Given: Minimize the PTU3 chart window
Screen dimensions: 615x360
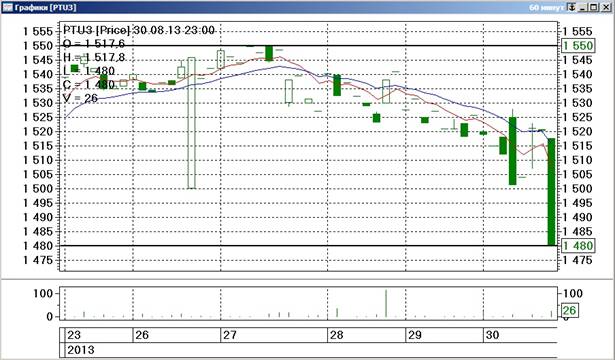Looking at the screenshot, I should point(583,7).
